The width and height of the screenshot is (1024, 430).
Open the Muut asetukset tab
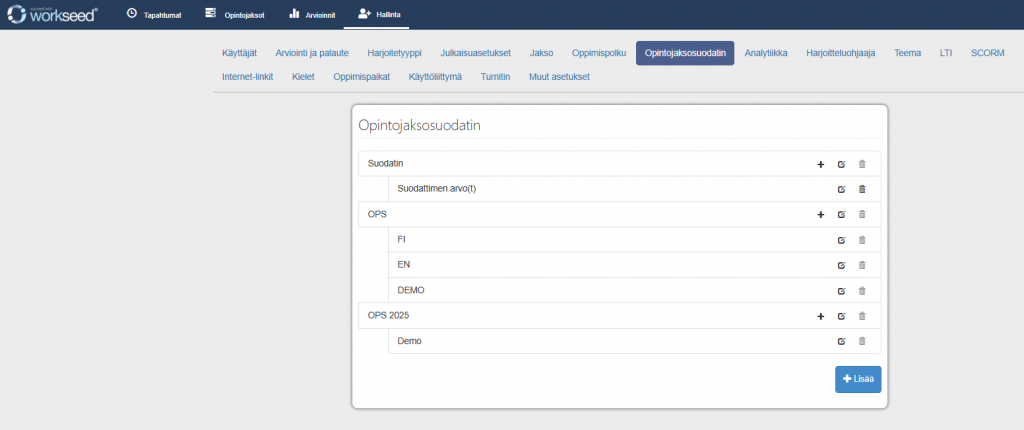coord(559,76)
